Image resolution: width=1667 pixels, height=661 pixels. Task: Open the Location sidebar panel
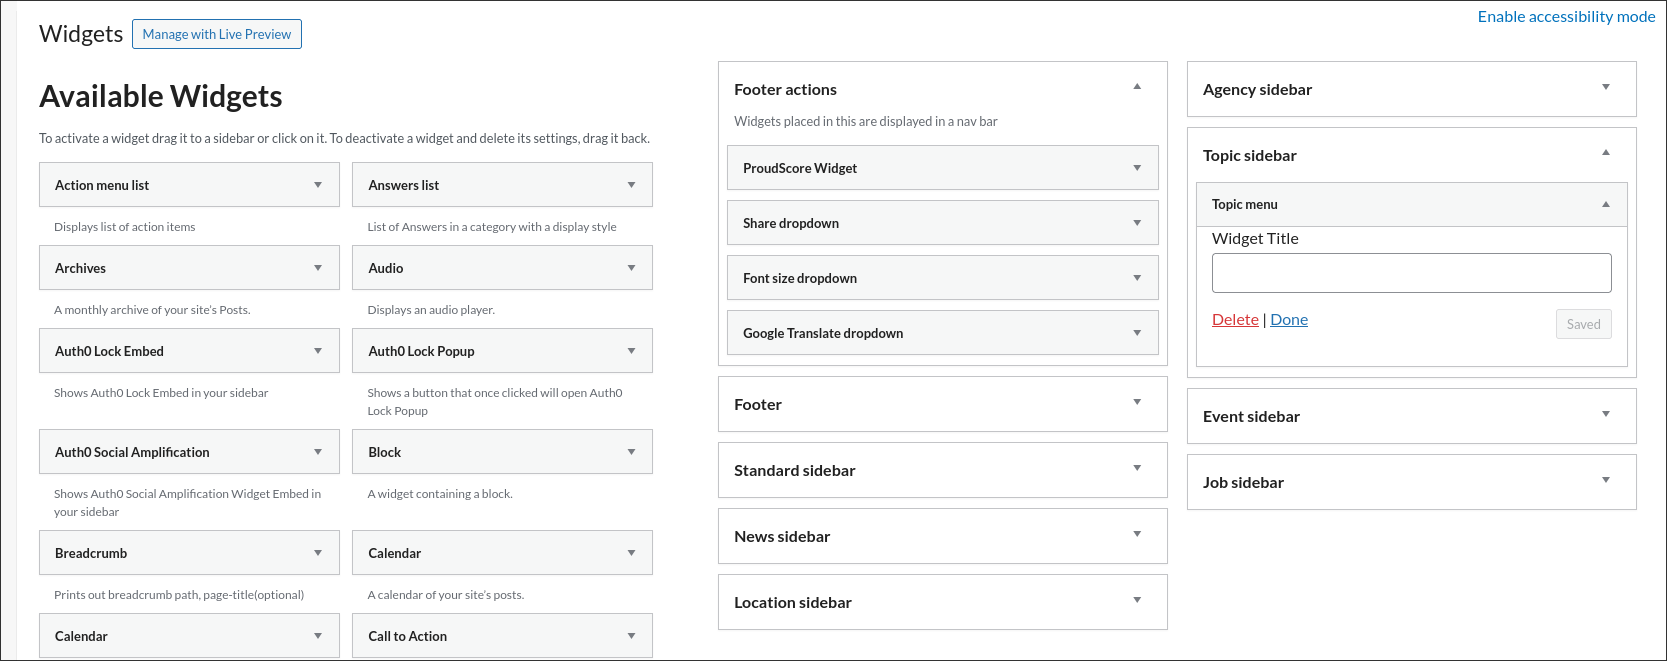click(x=1137, y=601)
